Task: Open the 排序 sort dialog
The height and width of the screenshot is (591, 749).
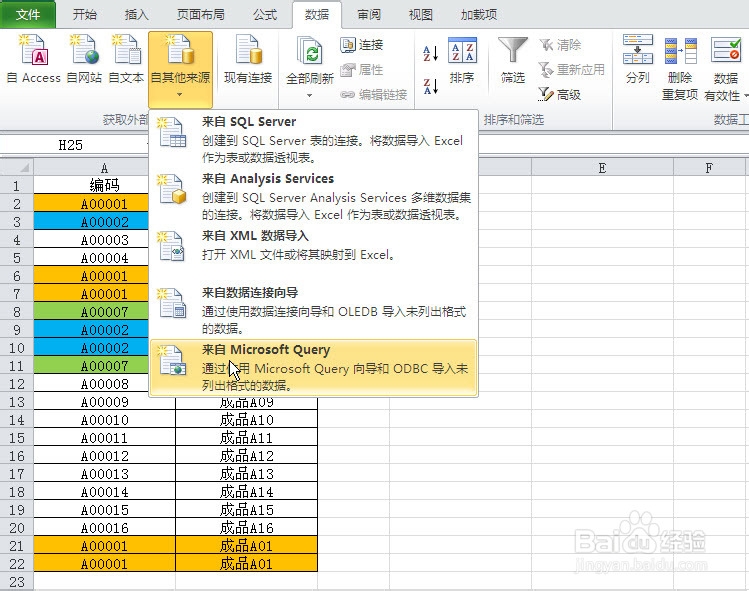Action: 462,60
